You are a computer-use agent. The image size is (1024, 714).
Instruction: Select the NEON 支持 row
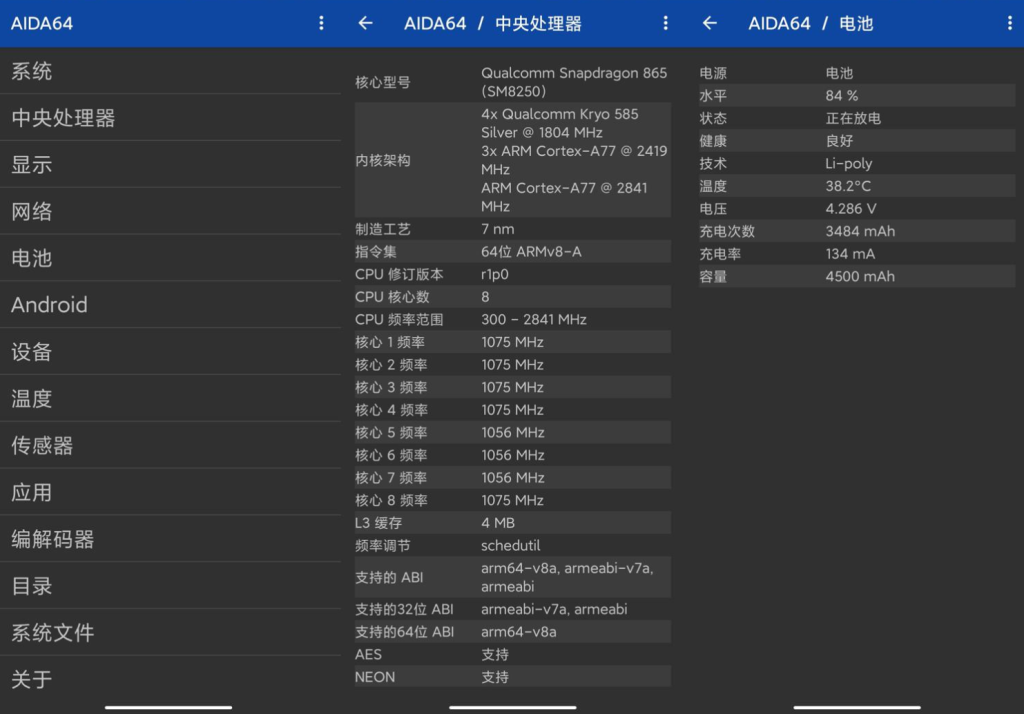513,677
